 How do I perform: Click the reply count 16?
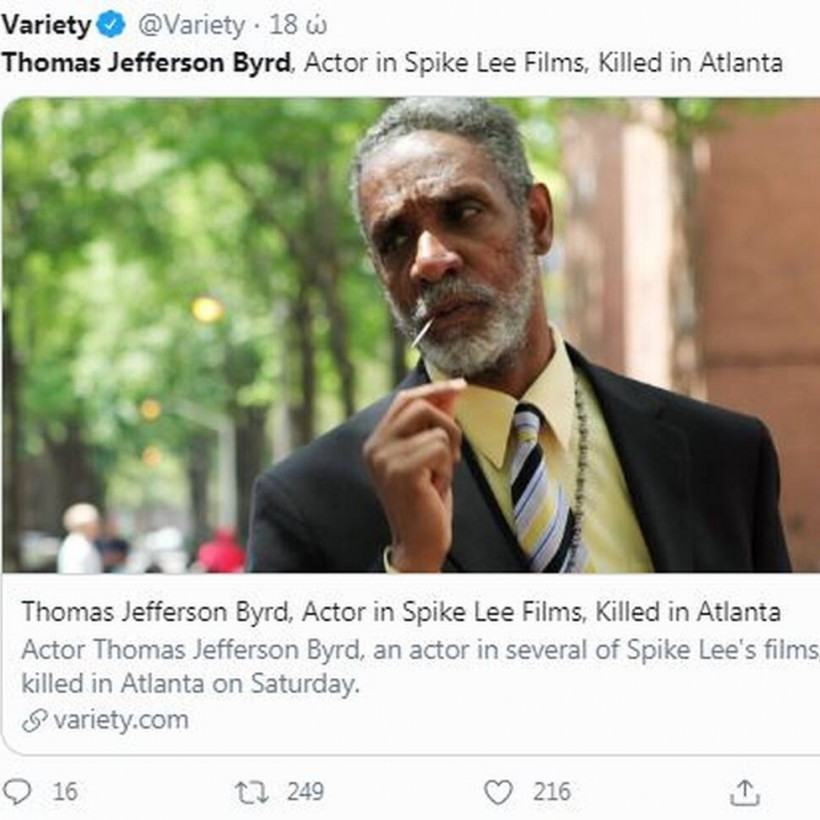(x=65, y=792)
